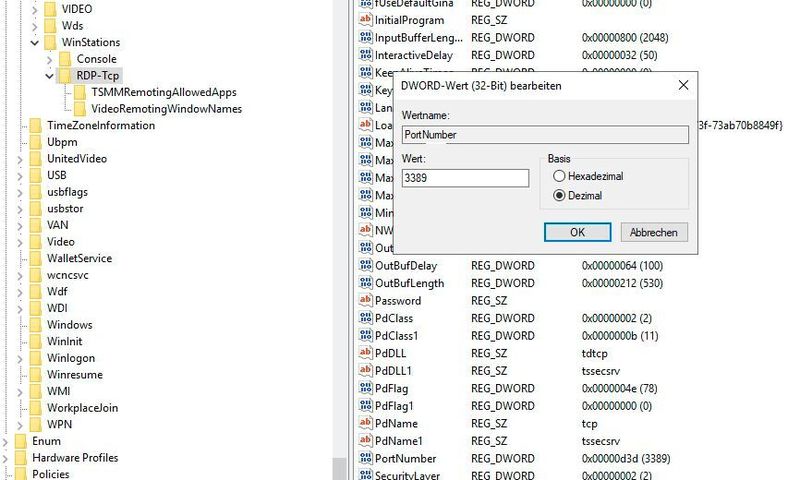Select the usbstor tree item
The image size is (800, 480).
click(65, 208)
